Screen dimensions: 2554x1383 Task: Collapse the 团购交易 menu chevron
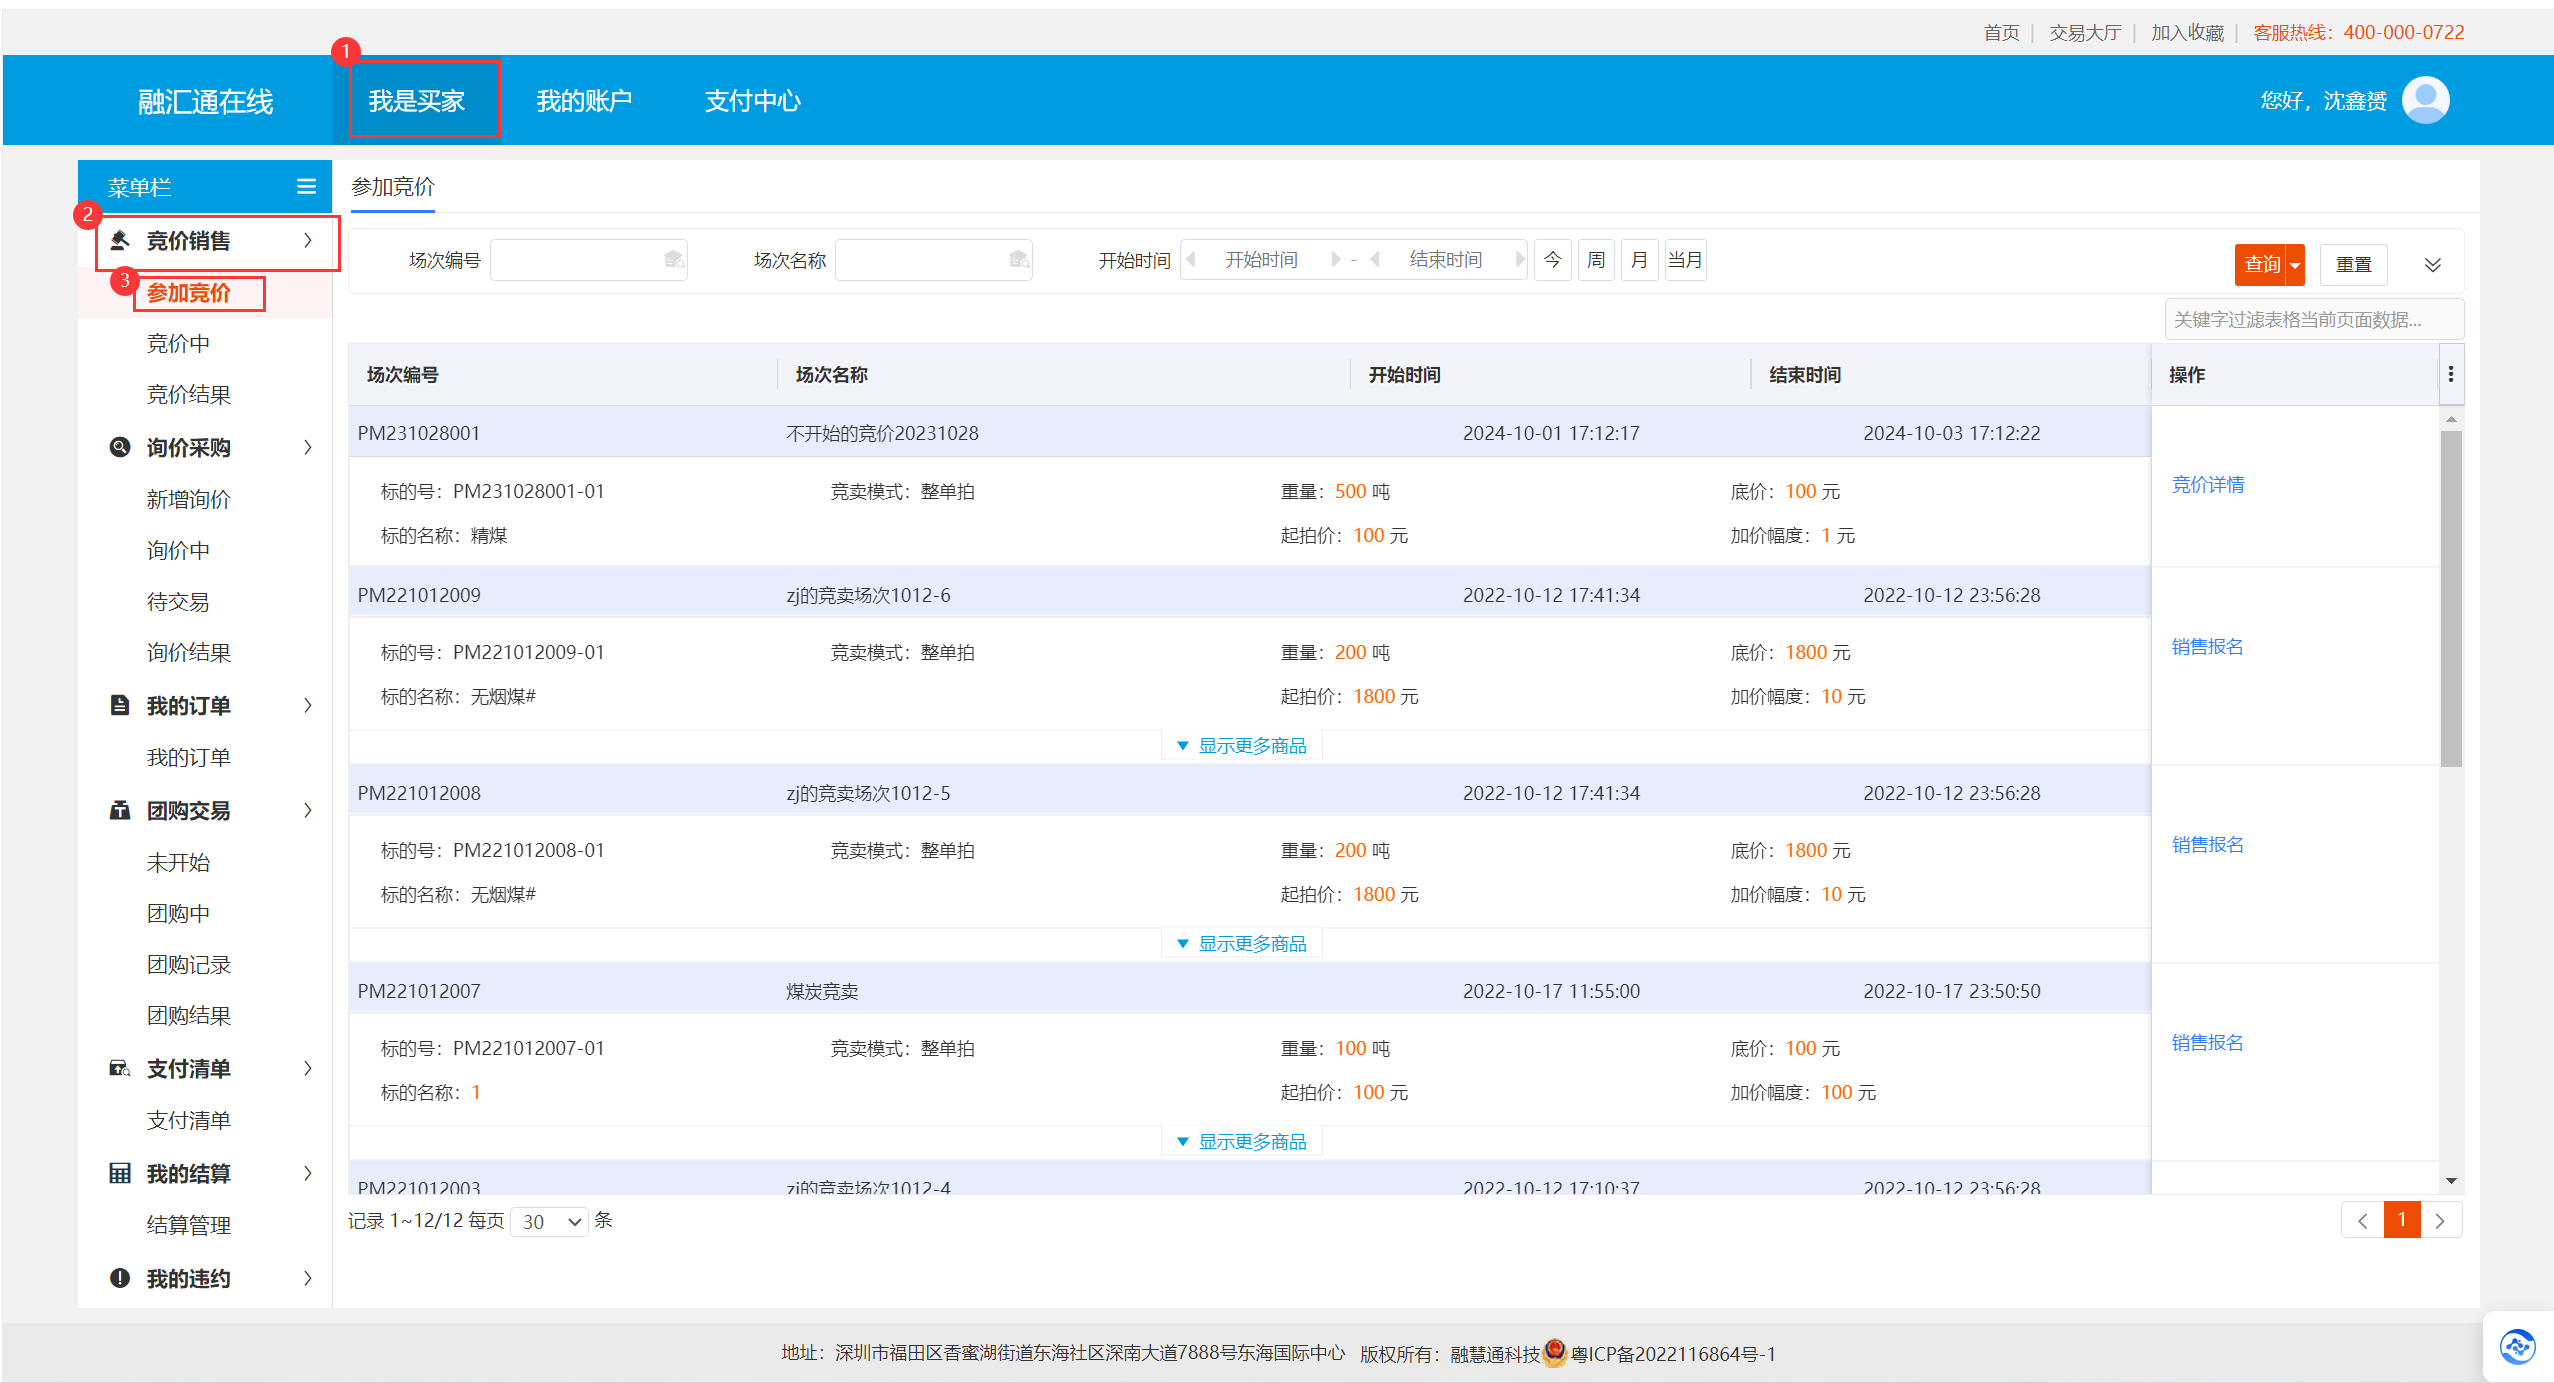[308, 810]
